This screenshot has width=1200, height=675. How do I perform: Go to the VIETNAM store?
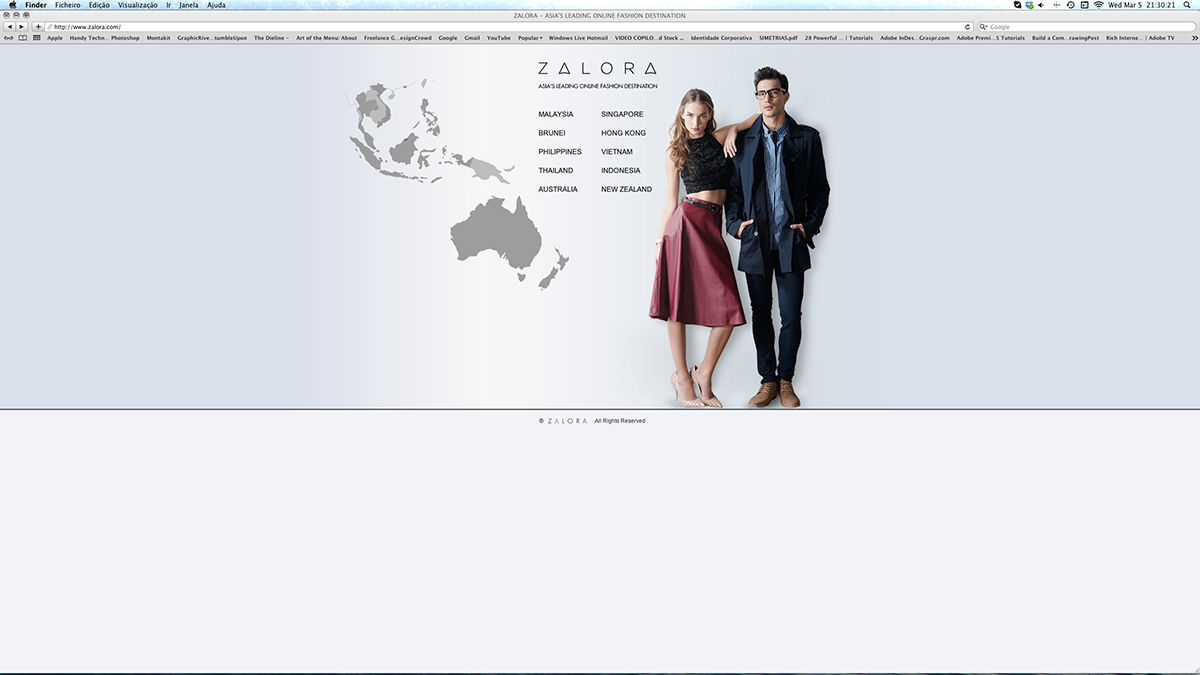(617, 152)
